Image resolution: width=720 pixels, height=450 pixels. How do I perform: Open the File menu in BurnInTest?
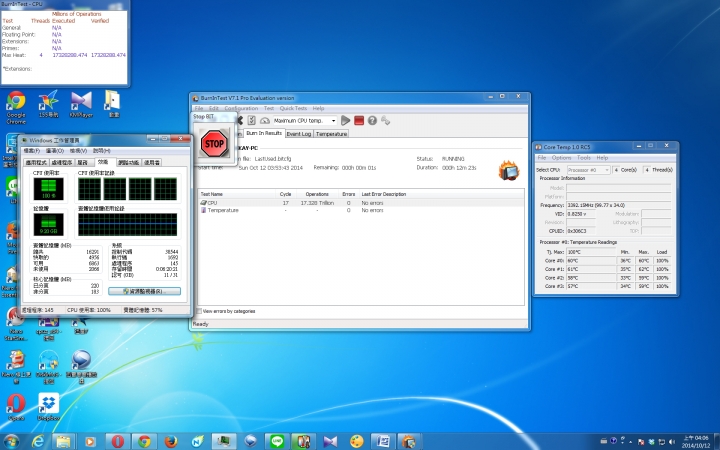(199, 108)
